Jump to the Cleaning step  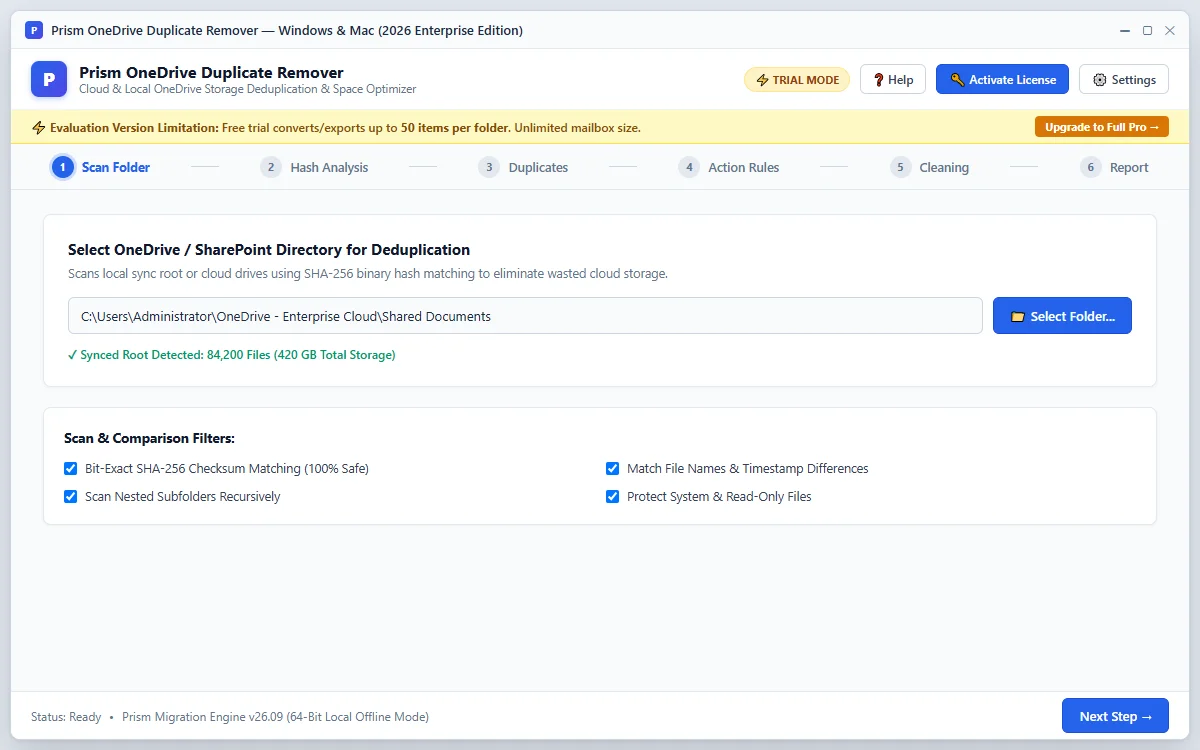[x=930, y=167]
